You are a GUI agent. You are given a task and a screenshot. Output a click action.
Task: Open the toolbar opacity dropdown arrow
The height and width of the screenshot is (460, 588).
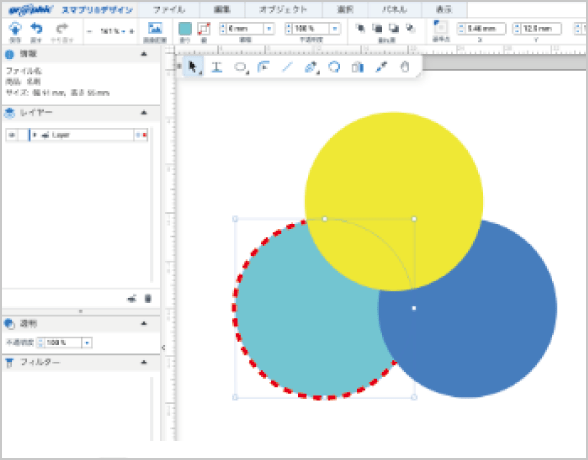pos(335,28)
